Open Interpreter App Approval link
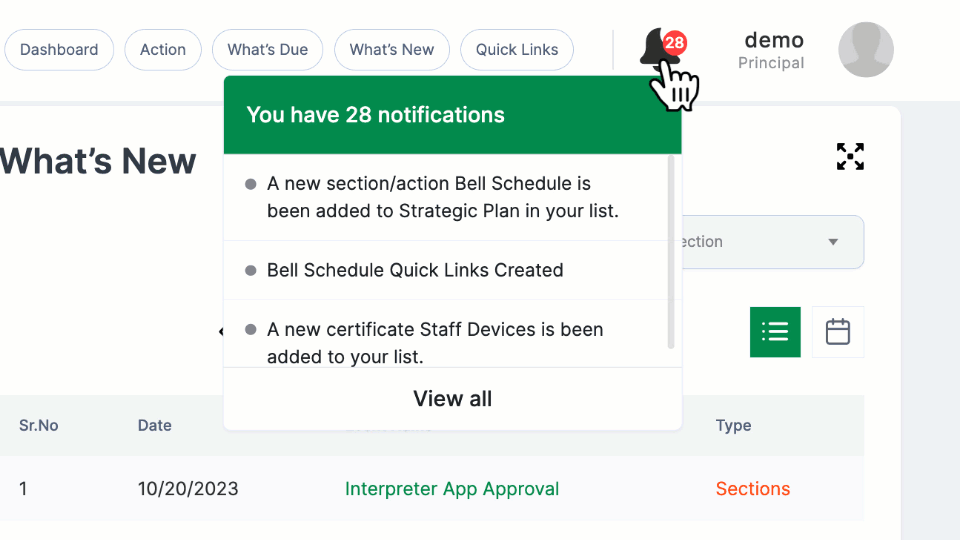 pyautogui.click(x=452, y=489)
